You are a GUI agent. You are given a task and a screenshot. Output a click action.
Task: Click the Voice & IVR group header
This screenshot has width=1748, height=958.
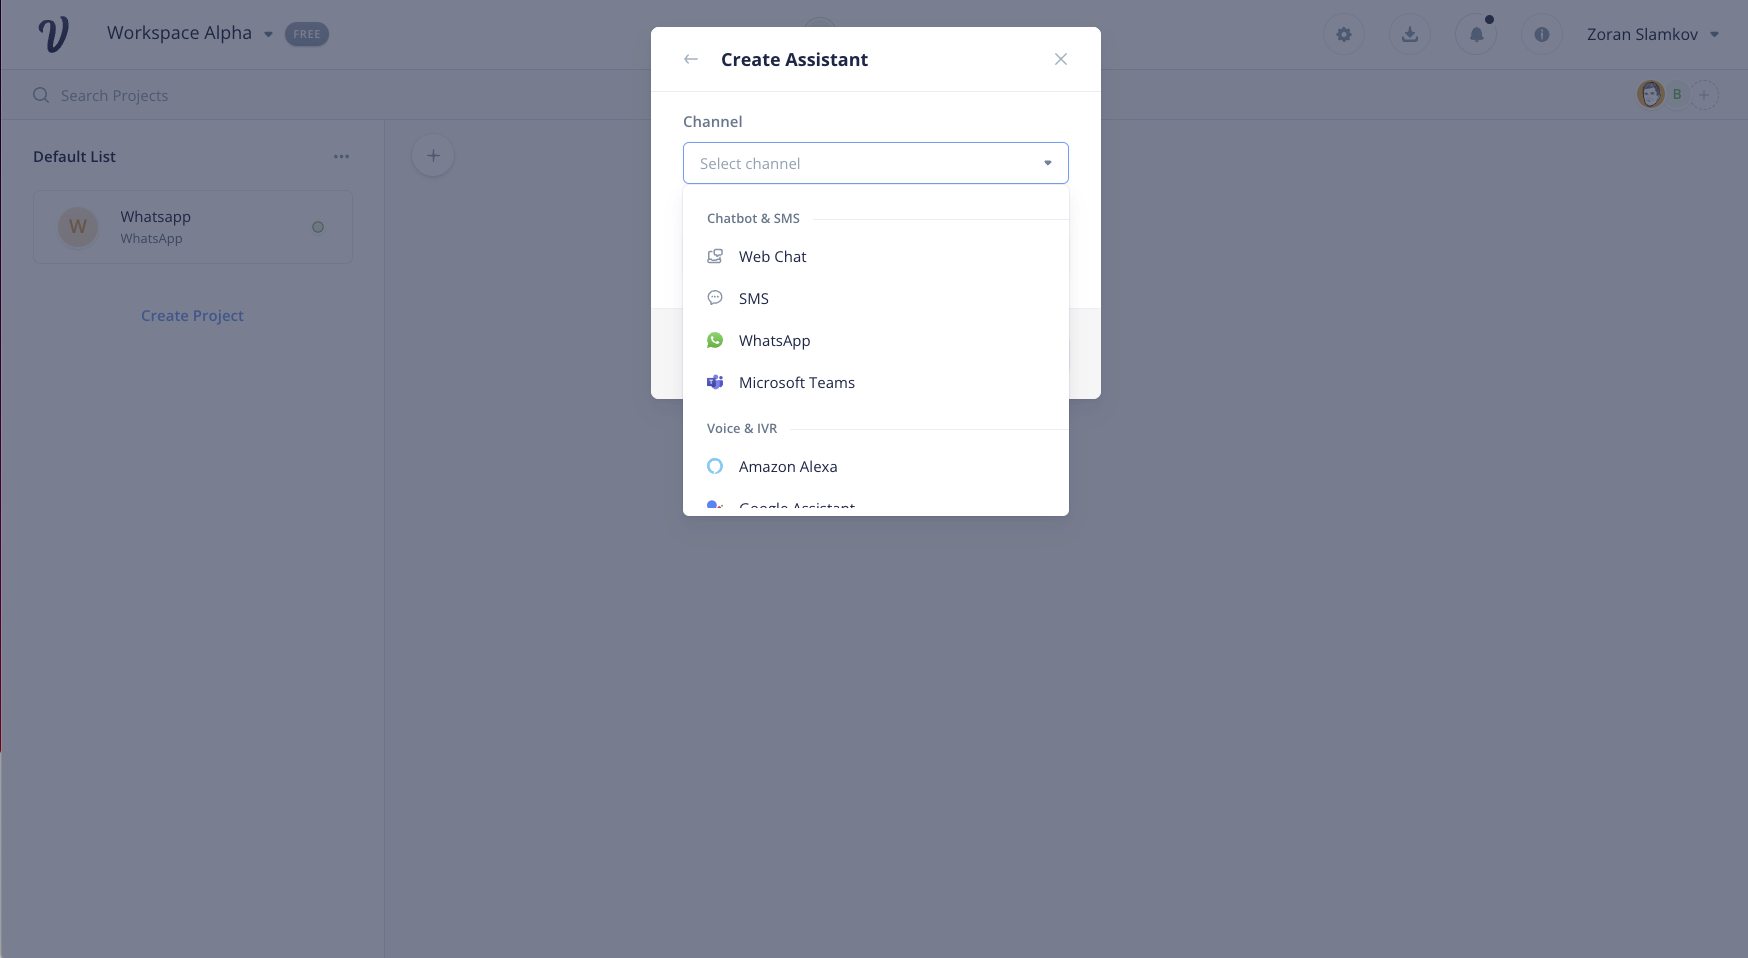(x=742, y=429)
